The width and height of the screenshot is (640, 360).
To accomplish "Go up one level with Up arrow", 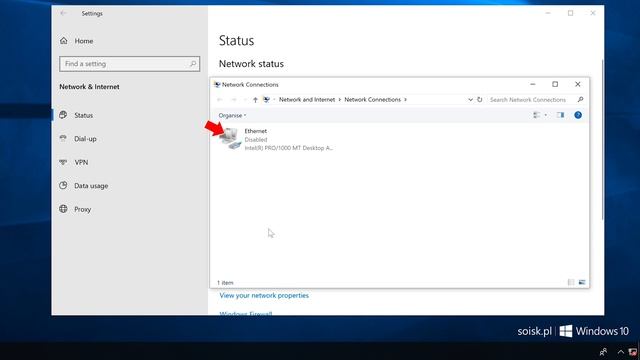I will [x=255, y=100].
